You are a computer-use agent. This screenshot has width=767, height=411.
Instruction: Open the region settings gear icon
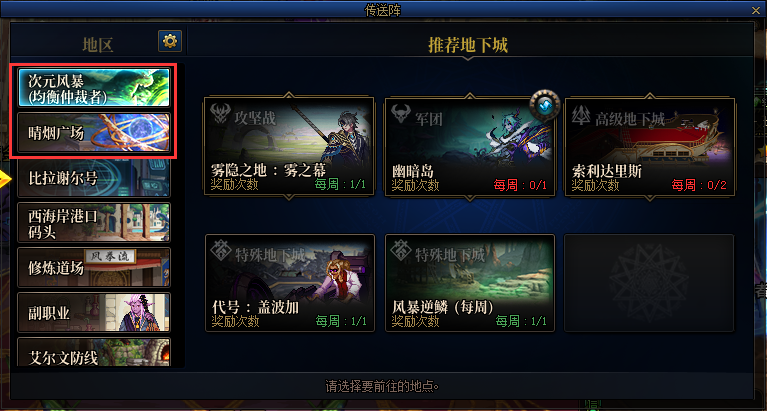[x=170, y=41]
